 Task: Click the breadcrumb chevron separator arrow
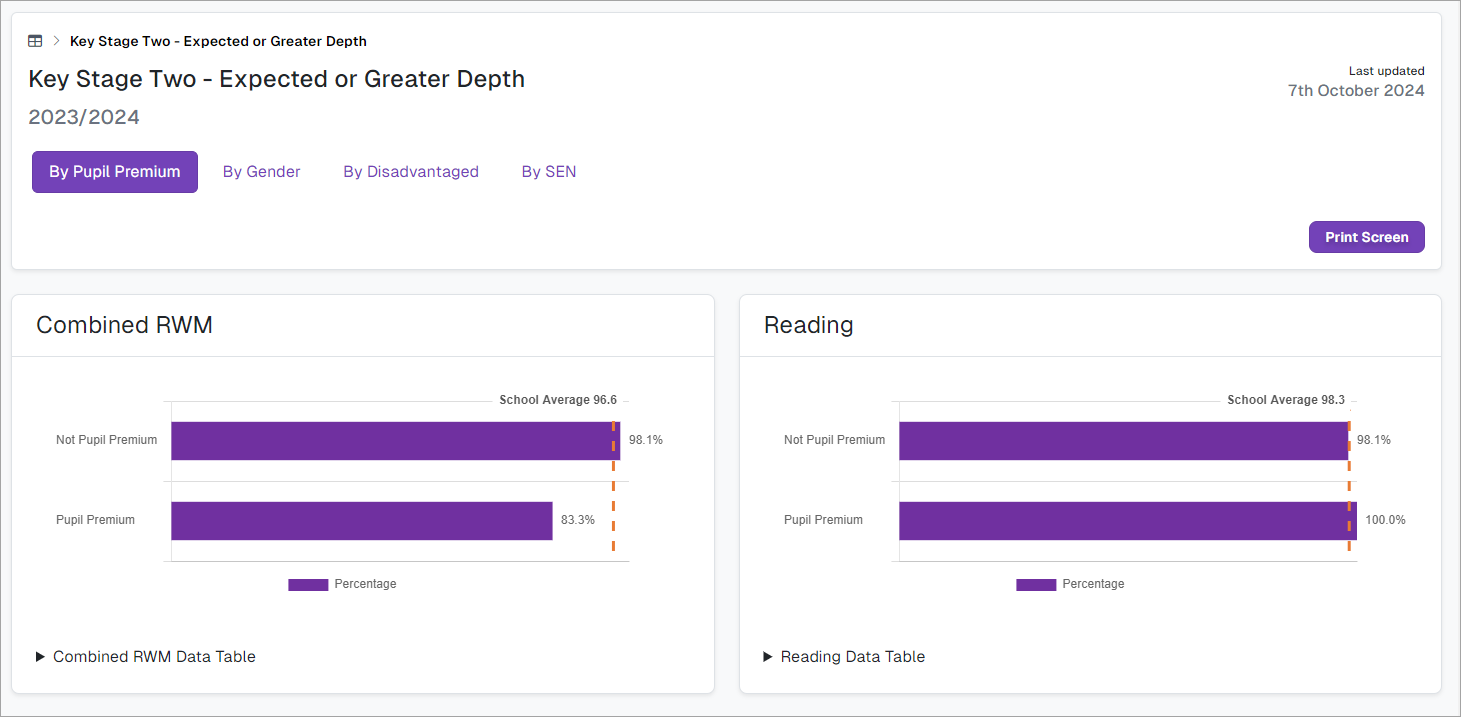(x=57, y=41)
